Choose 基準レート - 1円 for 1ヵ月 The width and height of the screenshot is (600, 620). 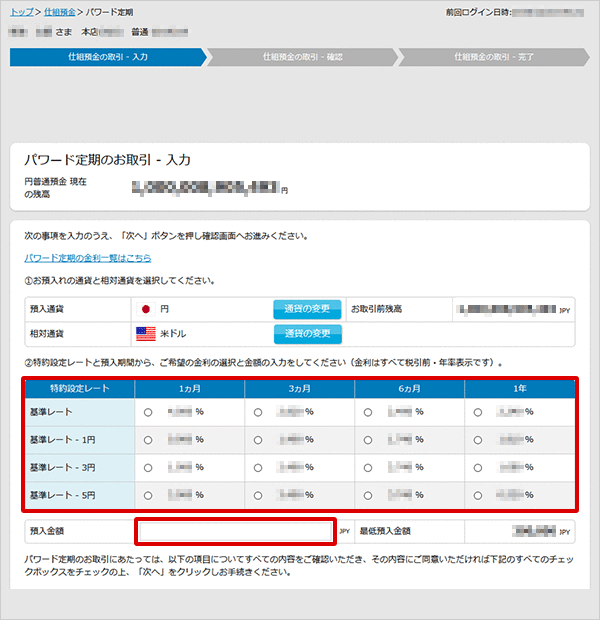(148, 439)
